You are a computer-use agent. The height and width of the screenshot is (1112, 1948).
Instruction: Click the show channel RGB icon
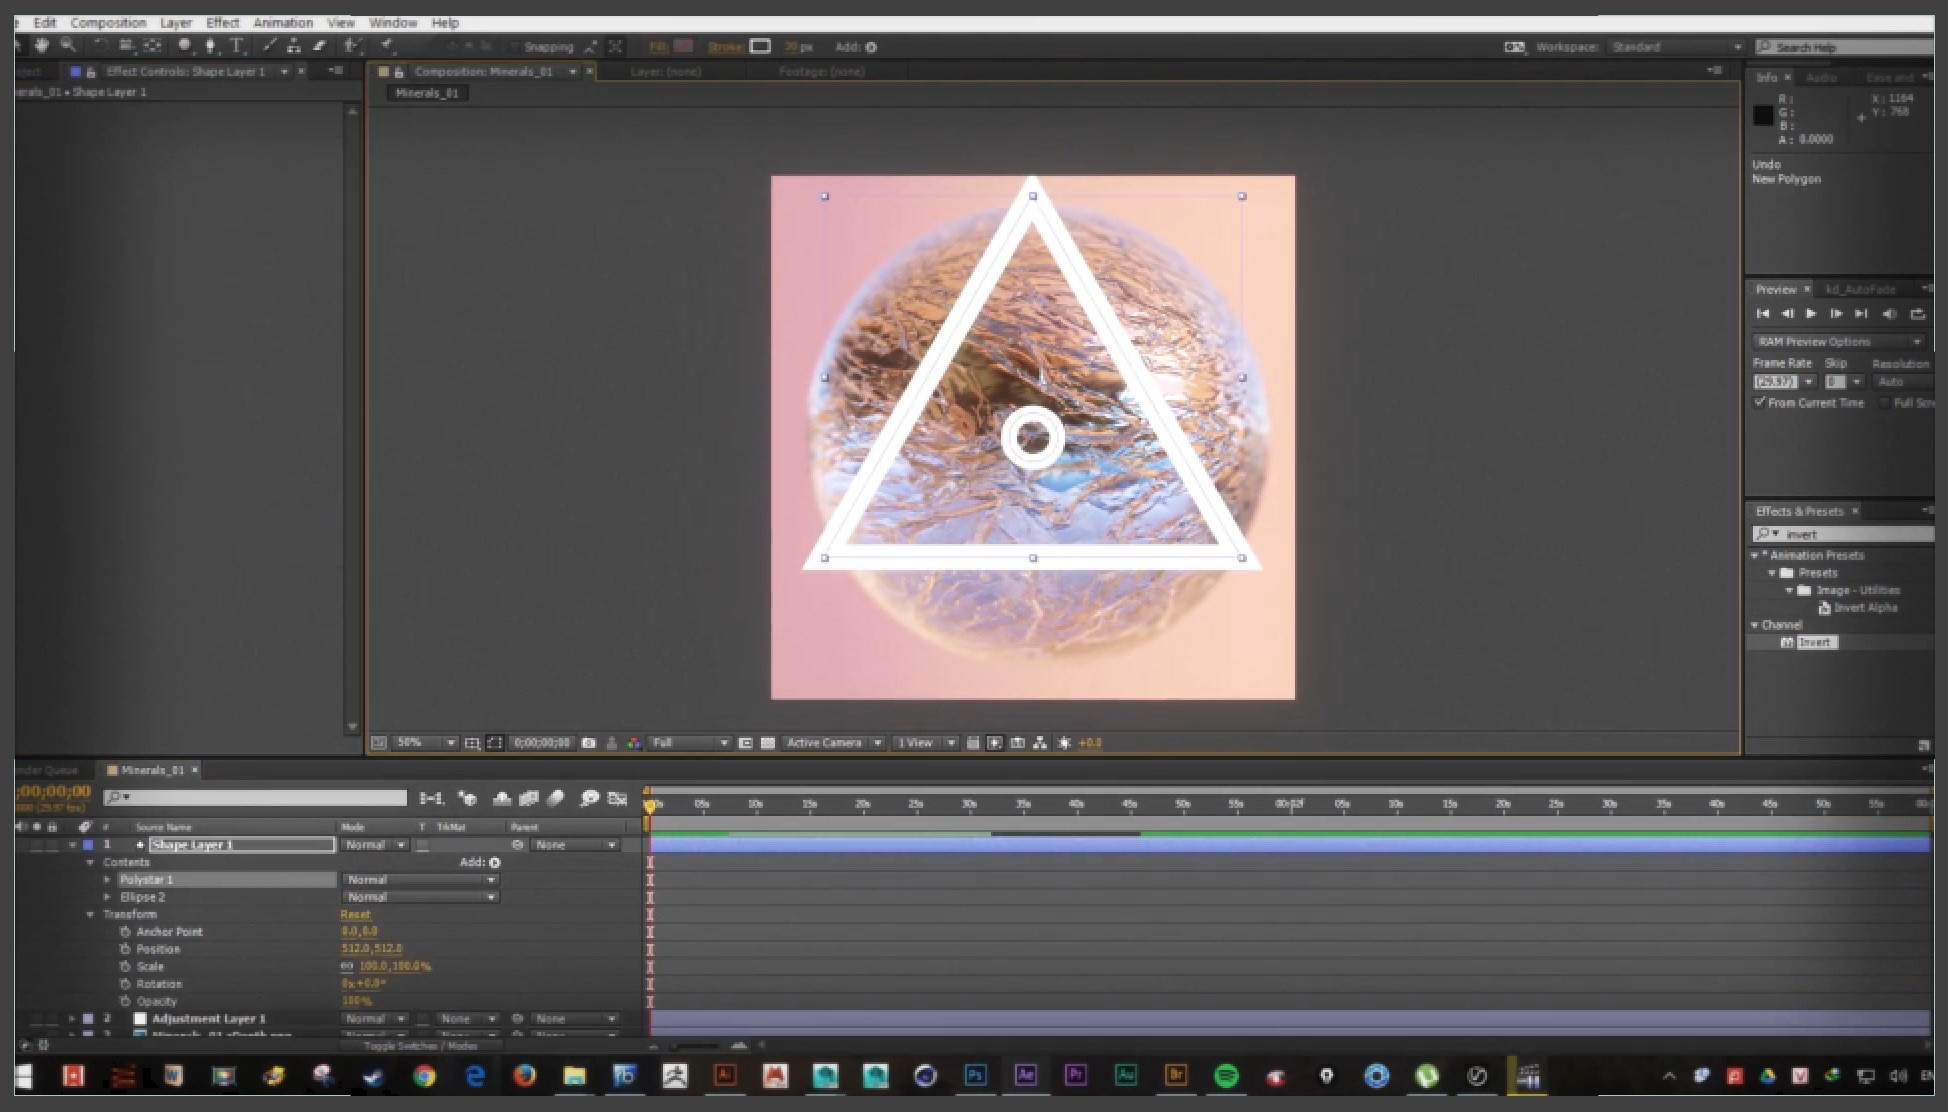(x=634, y=743)
